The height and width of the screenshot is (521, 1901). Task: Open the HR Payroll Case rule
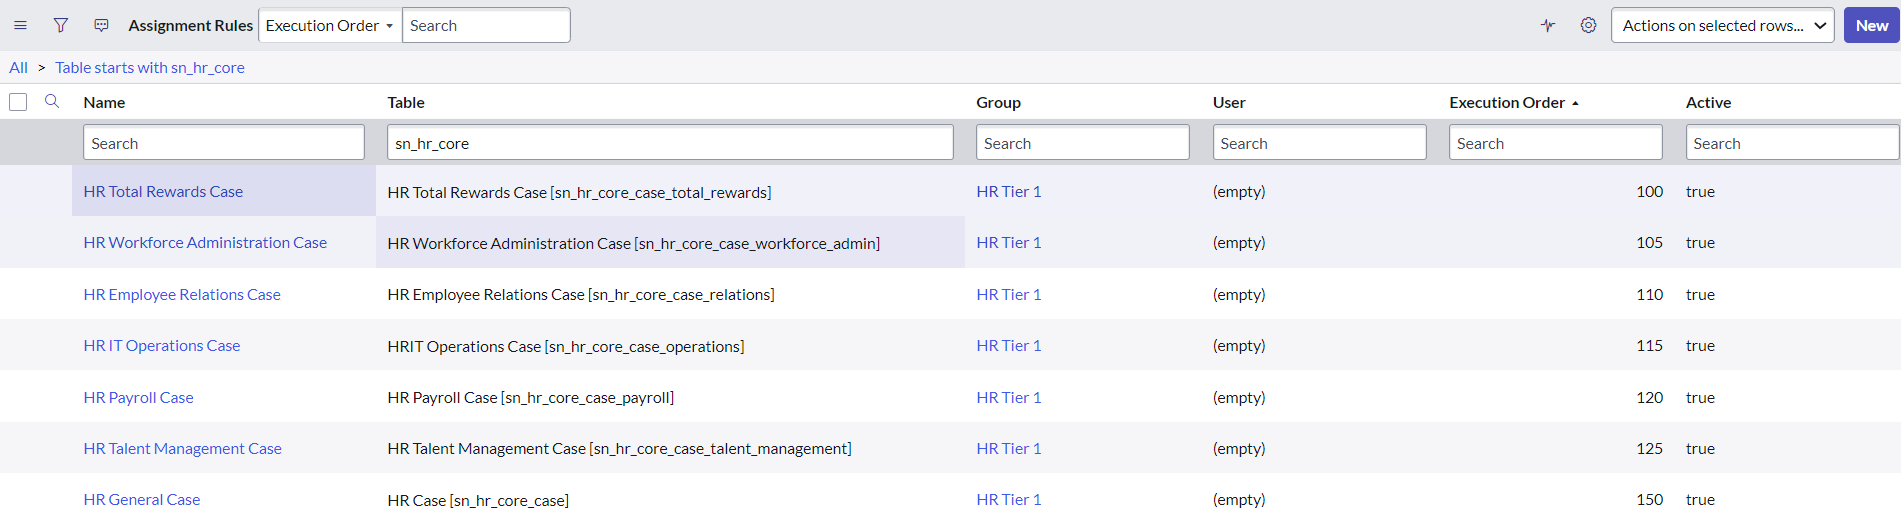138,397
